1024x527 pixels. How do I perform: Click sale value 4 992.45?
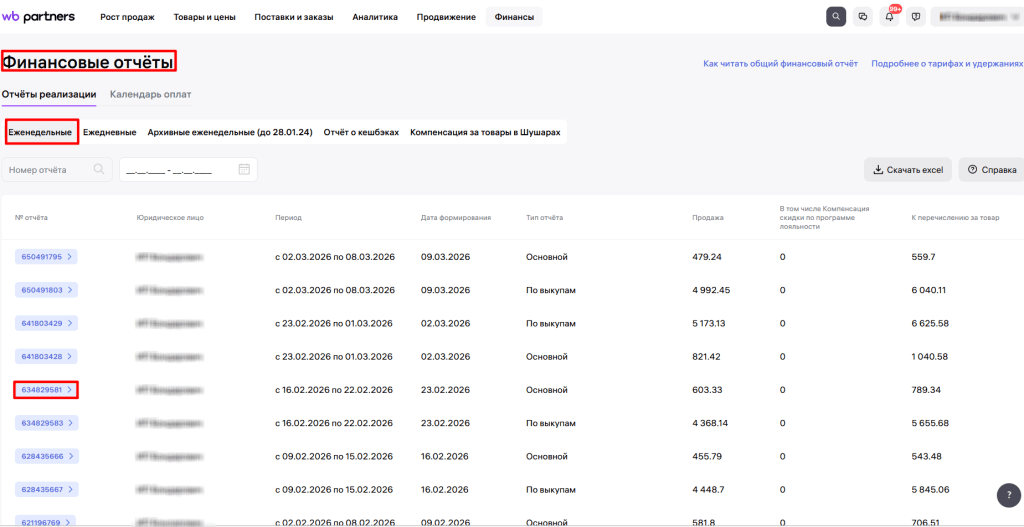coord(712,289)
